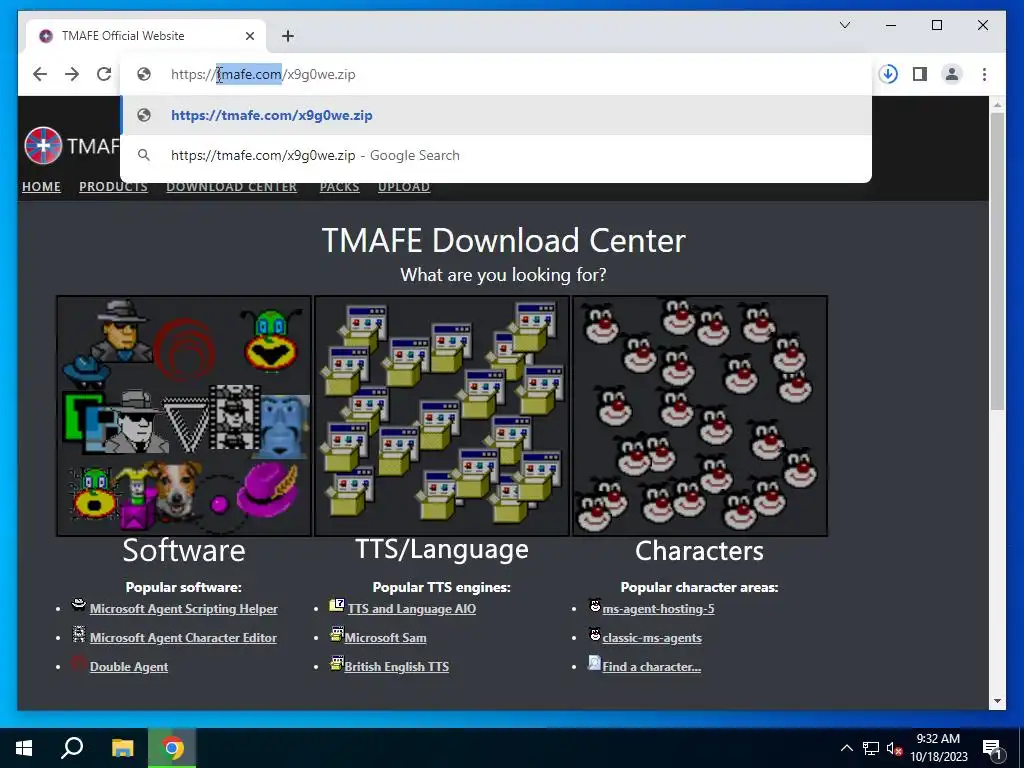Click the Software heading
The width and height of the screenshot is (1024, 768).
tap(184, 551)
